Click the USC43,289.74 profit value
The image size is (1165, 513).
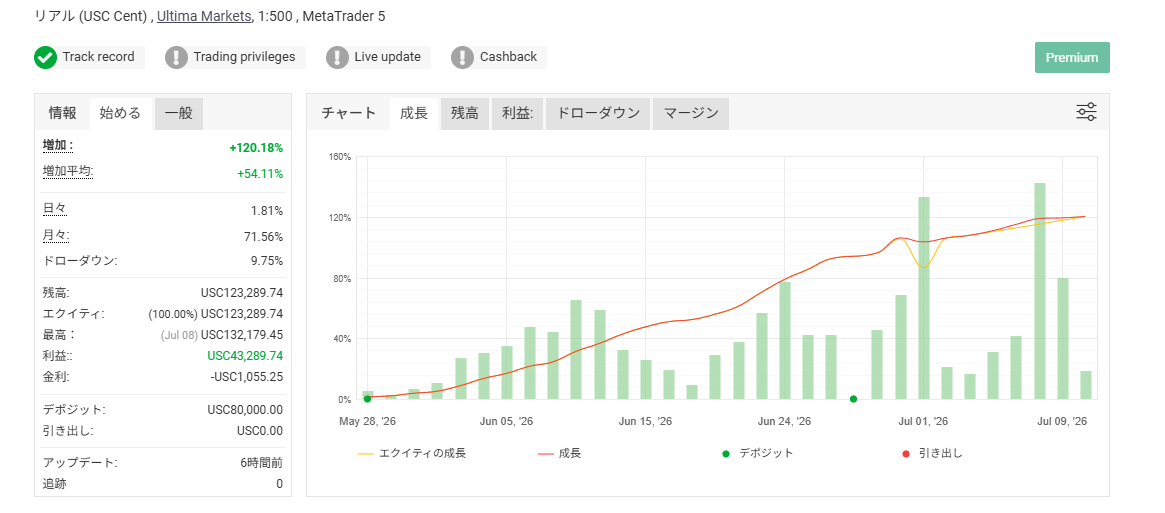click(x=245, y=355)
